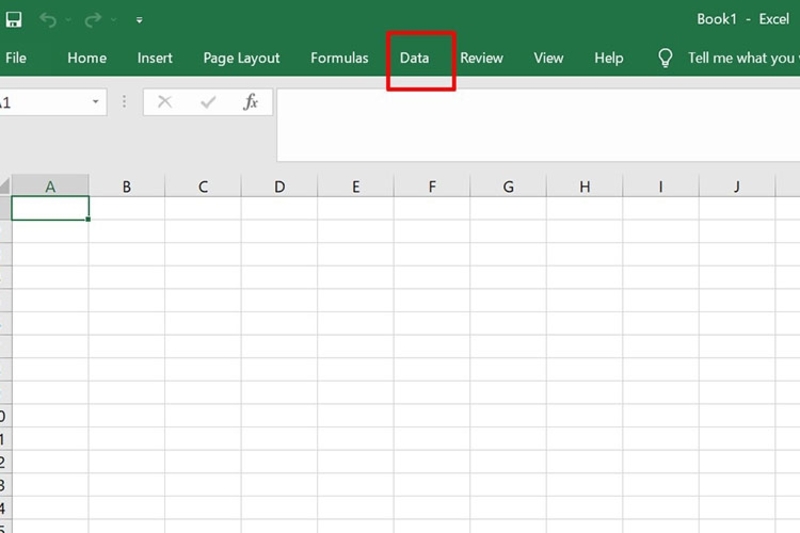This screenshot has height=533, width=800.
Task: Switch to the Review tab
Action: [482, 58]
